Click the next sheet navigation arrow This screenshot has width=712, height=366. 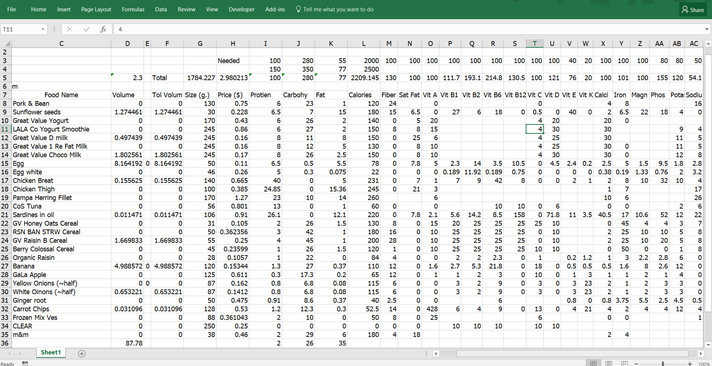pyautogui.click(x=20, y=353)
